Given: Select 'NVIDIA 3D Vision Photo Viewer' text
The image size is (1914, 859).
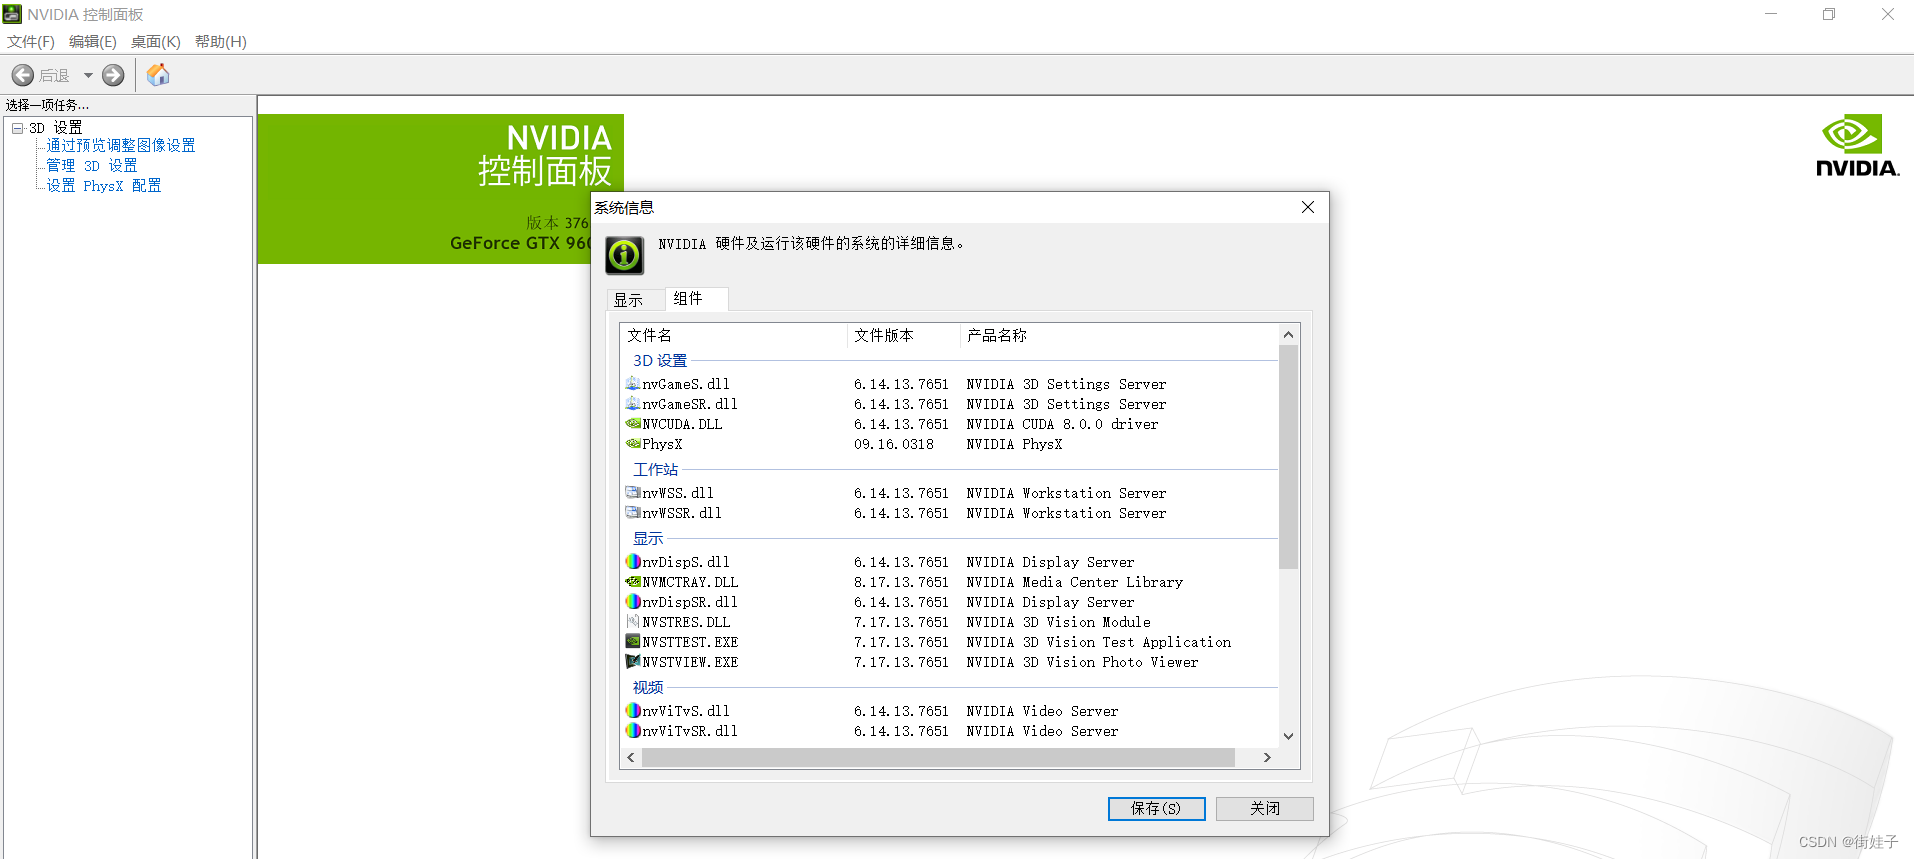Looking at the screenshot, I should [1082, 663].
